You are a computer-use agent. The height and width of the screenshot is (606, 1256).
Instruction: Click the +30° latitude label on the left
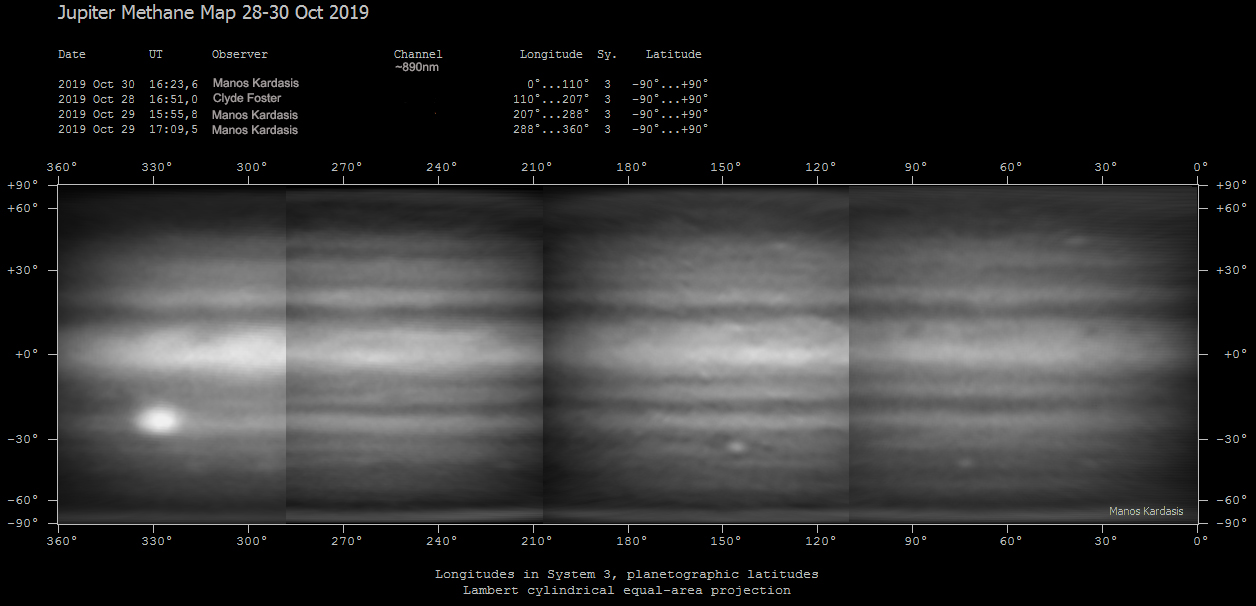click(x=22, y=270)
